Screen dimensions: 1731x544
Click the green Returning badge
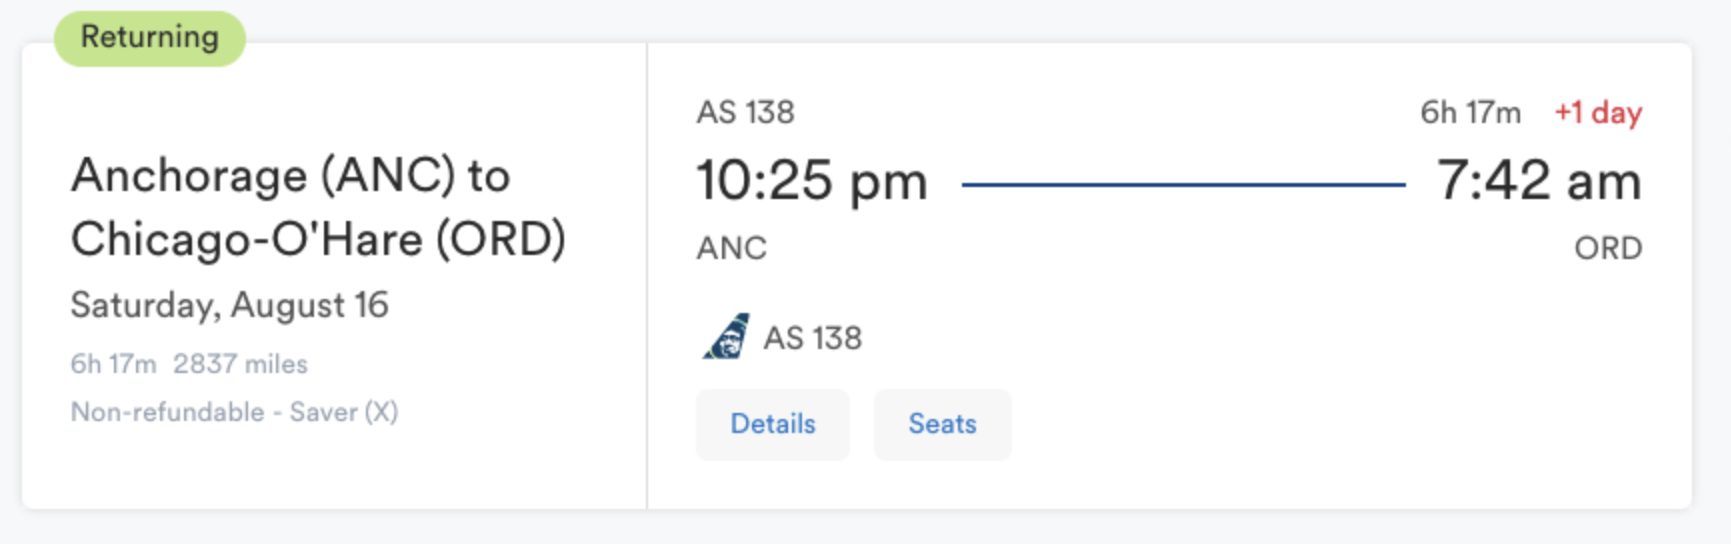(x=150, y=38)
